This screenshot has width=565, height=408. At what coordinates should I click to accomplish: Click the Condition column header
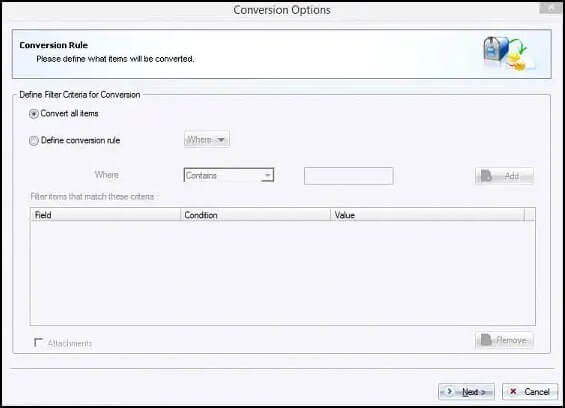[255, 215]
